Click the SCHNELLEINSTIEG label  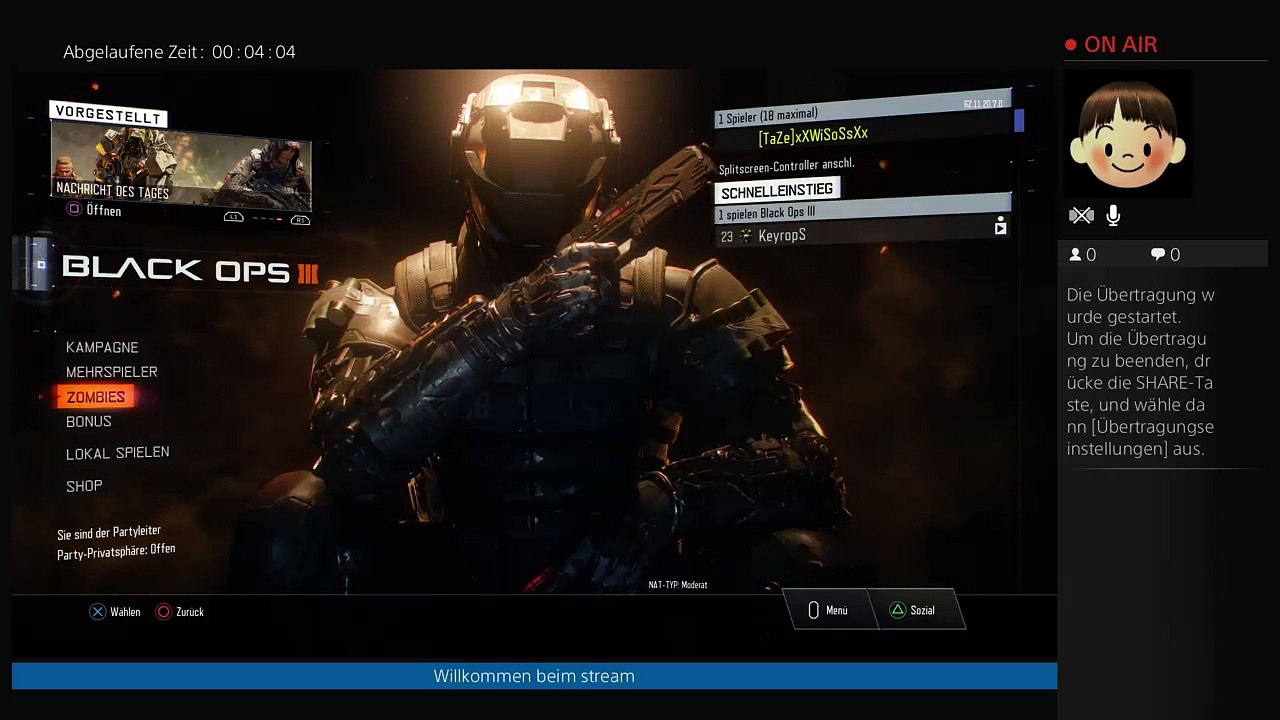point(777,191)
